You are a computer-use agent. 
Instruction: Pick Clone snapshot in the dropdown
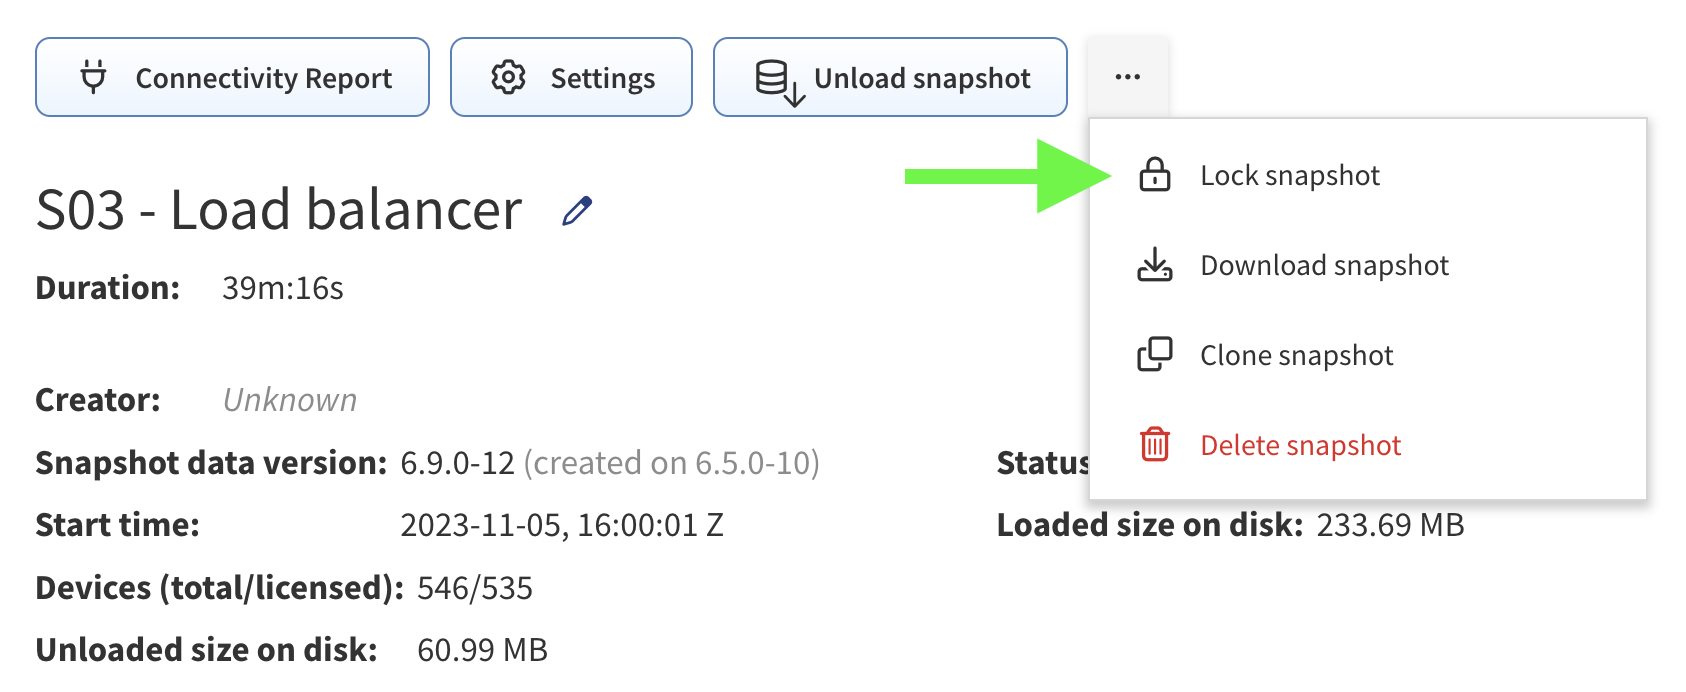coord(1296,356)
